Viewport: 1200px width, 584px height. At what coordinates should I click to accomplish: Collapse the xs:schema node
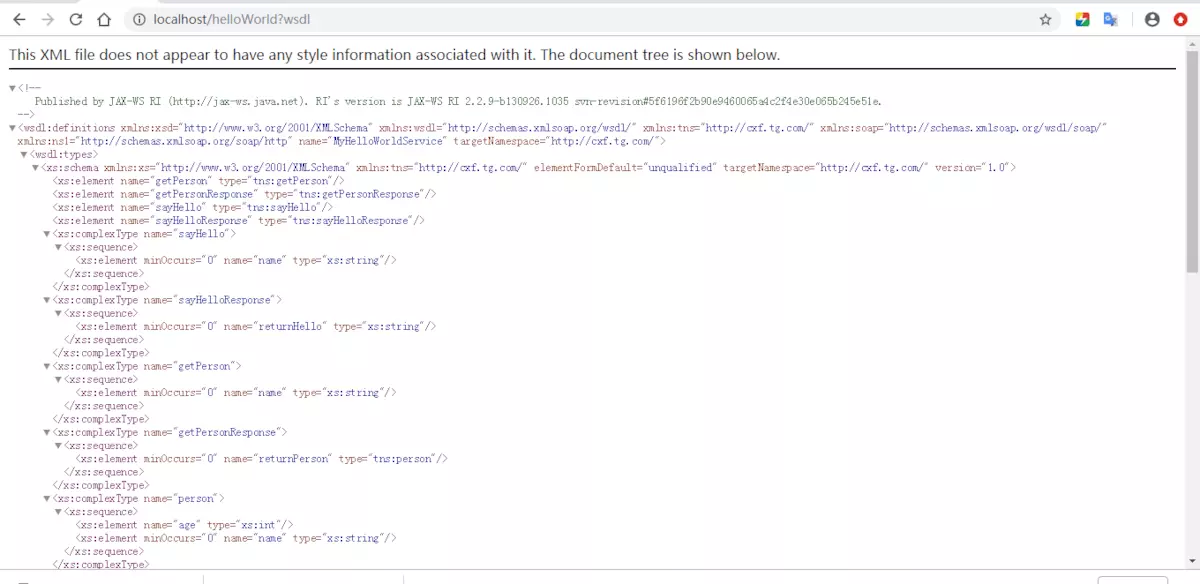[36, 168]
